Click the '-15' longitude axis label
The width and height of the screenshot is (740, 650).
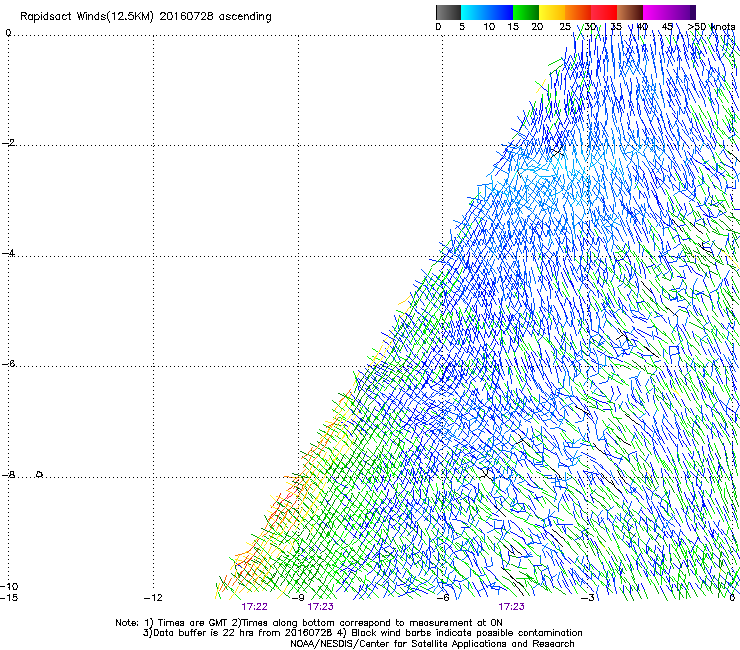(9, 598)
